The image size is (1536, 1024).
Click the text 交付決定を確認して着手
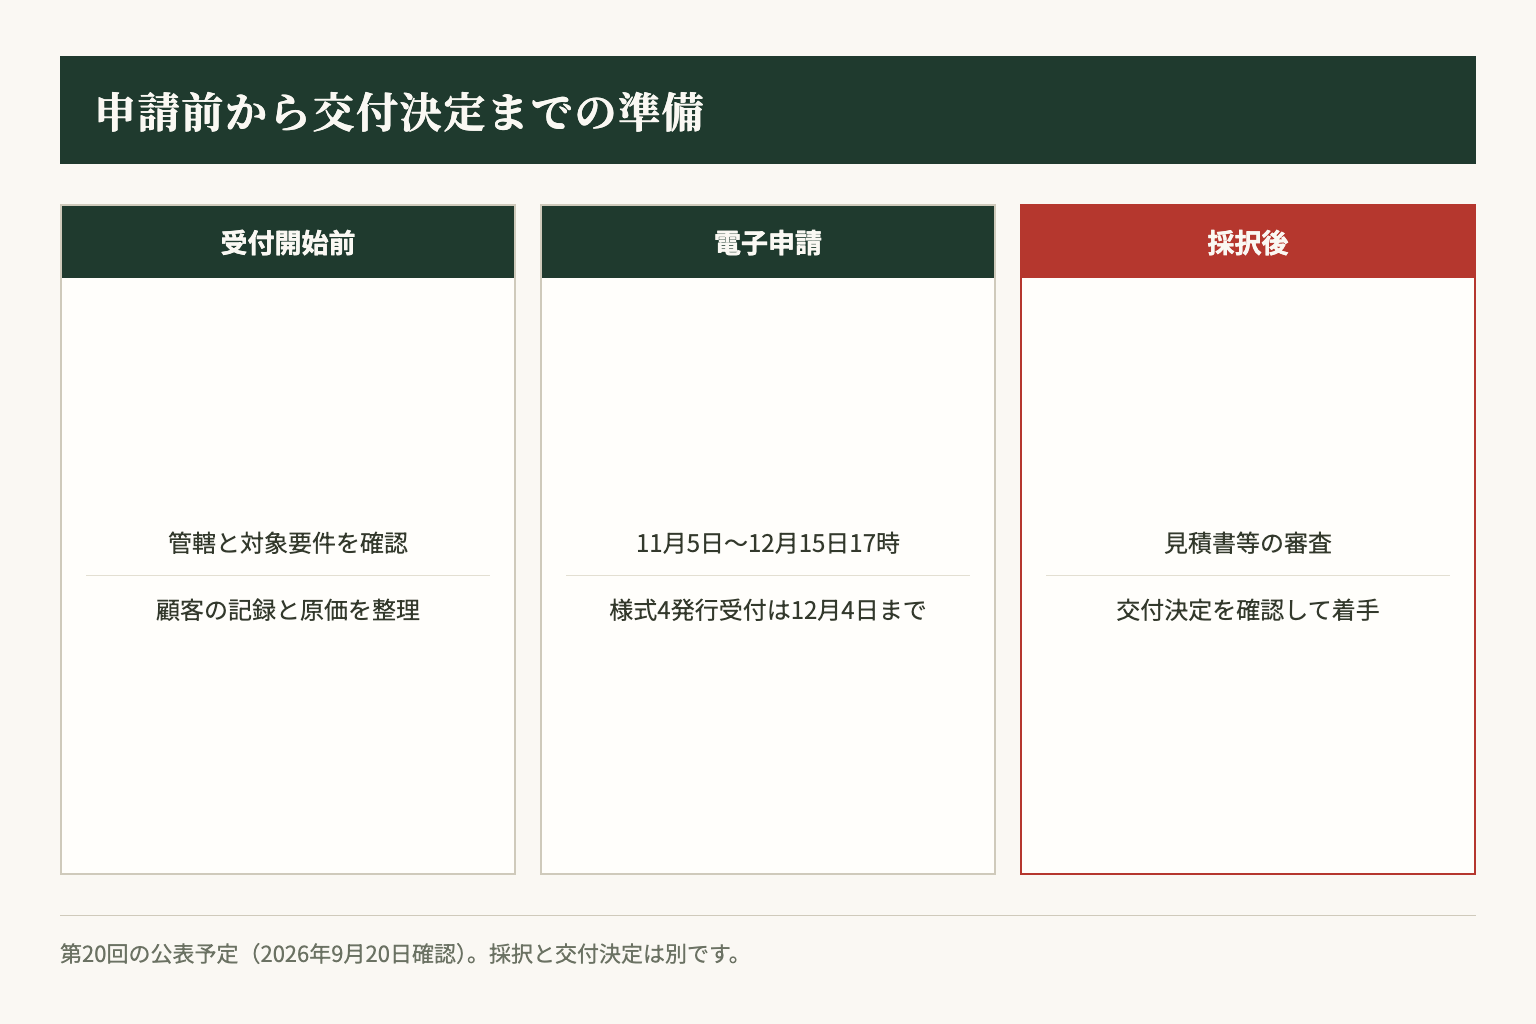click(1248, 610)
